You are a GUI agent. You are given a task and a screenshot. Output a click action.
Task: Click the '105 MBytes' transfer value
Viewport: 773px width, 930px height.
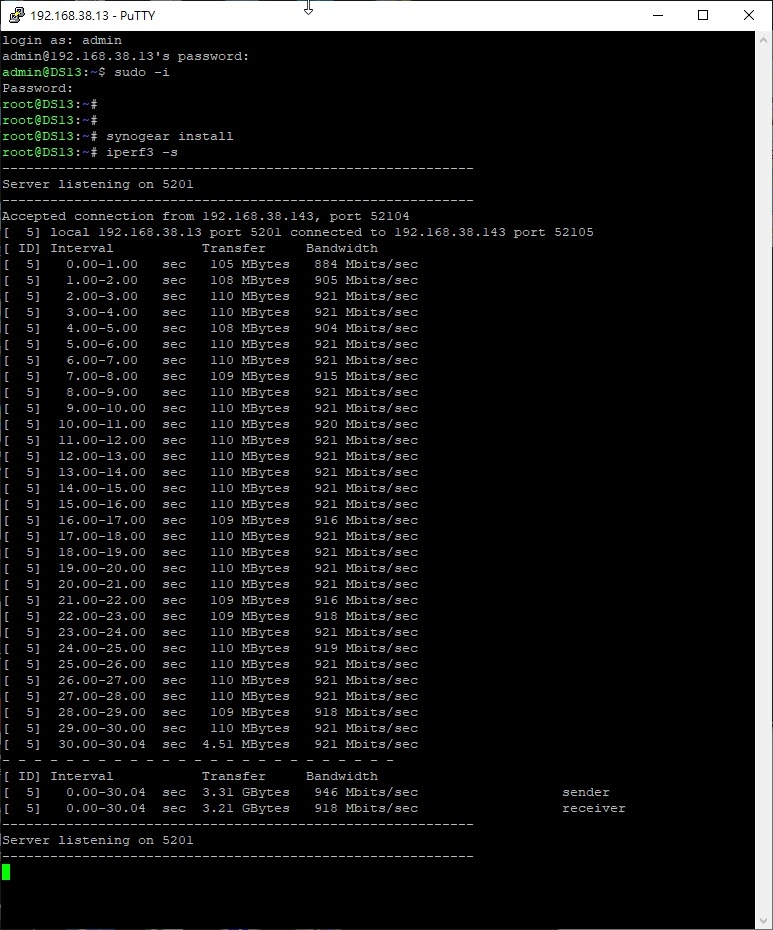pos(250,265)
